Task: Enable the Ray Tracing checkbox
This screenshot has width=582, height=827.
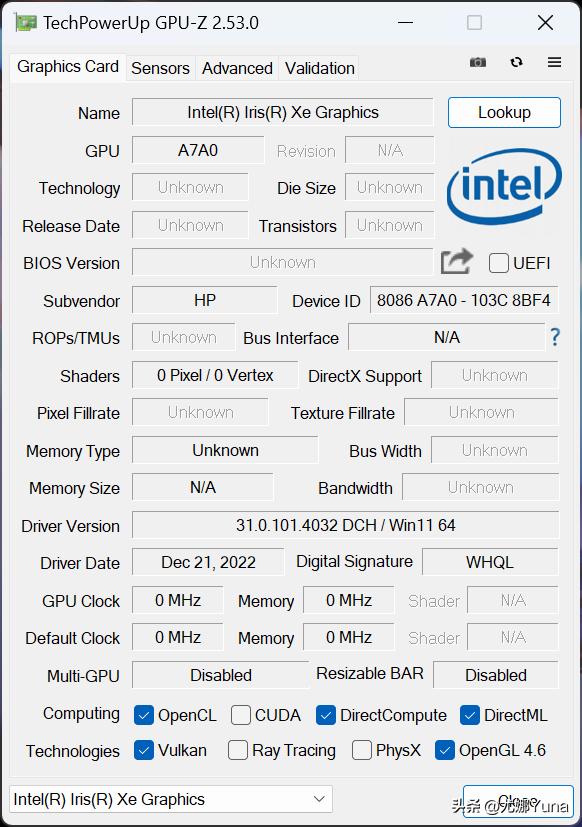Action: click(237, 750)
